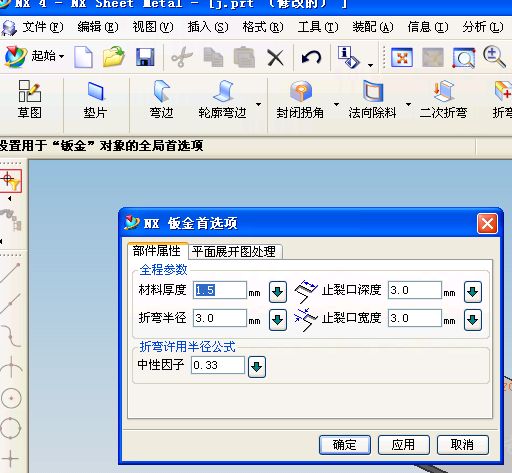The width and height of the screenshot is (512, 473).
Task: Click the 材料厚度 input field
Action: 220,290
